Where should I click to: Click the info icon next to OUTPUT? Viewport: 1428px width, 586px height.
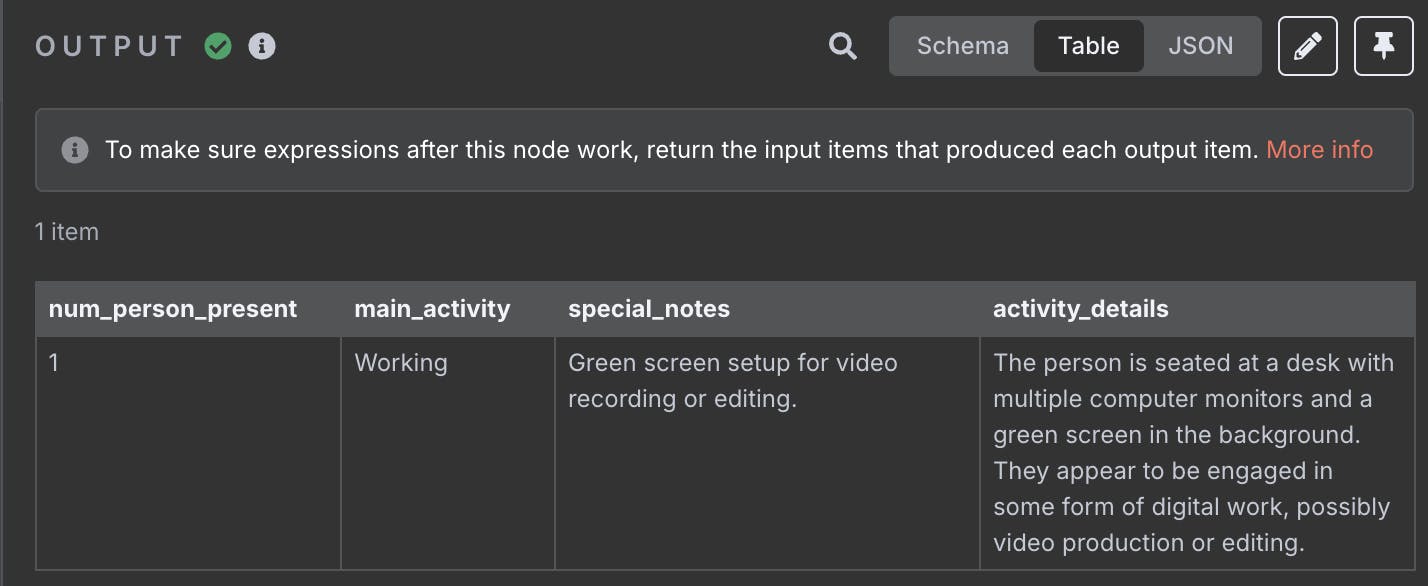(x=262, y=46)
